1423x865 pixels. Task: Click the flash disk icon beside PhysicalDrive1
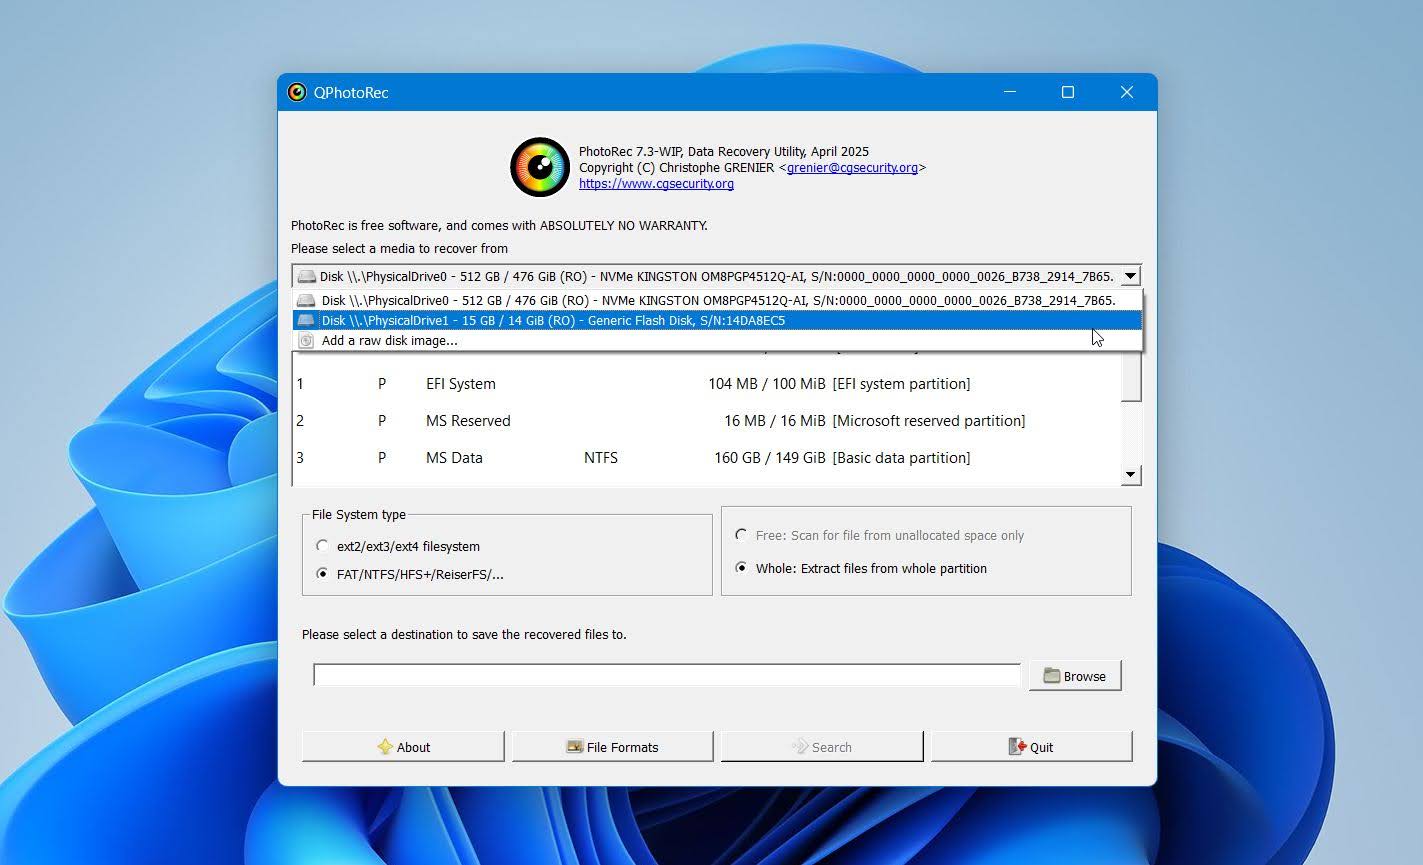click(x=305, y=320)
